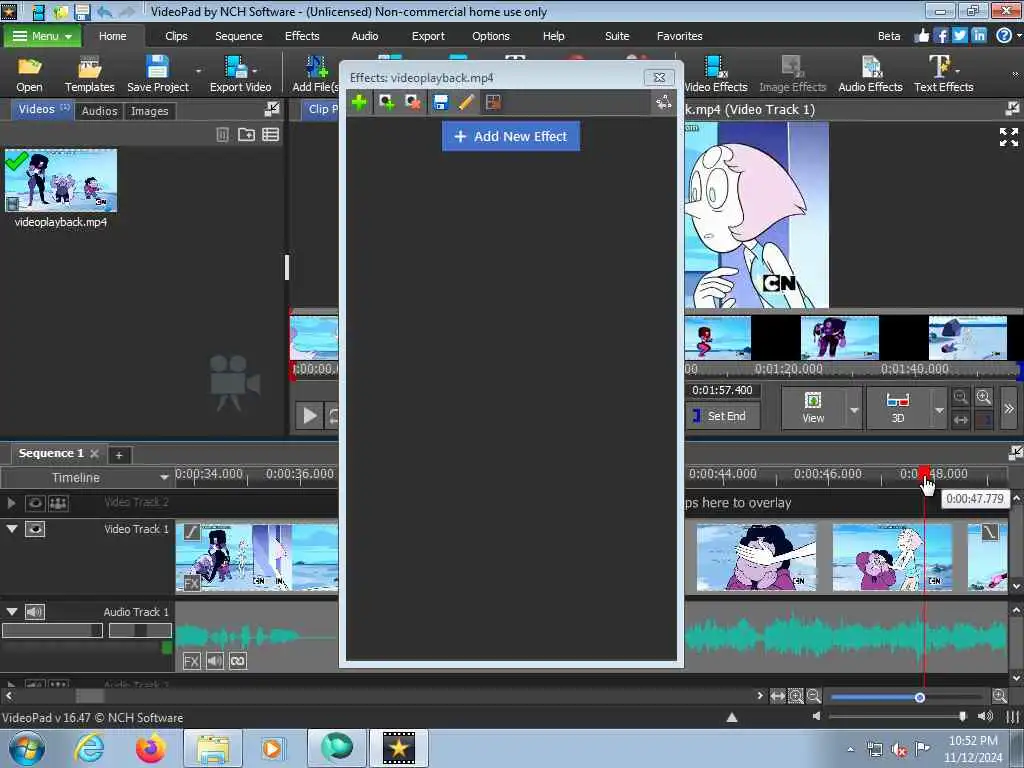Click the add effect chain icon
1024x768 pixels.
[x=387, y=102]
